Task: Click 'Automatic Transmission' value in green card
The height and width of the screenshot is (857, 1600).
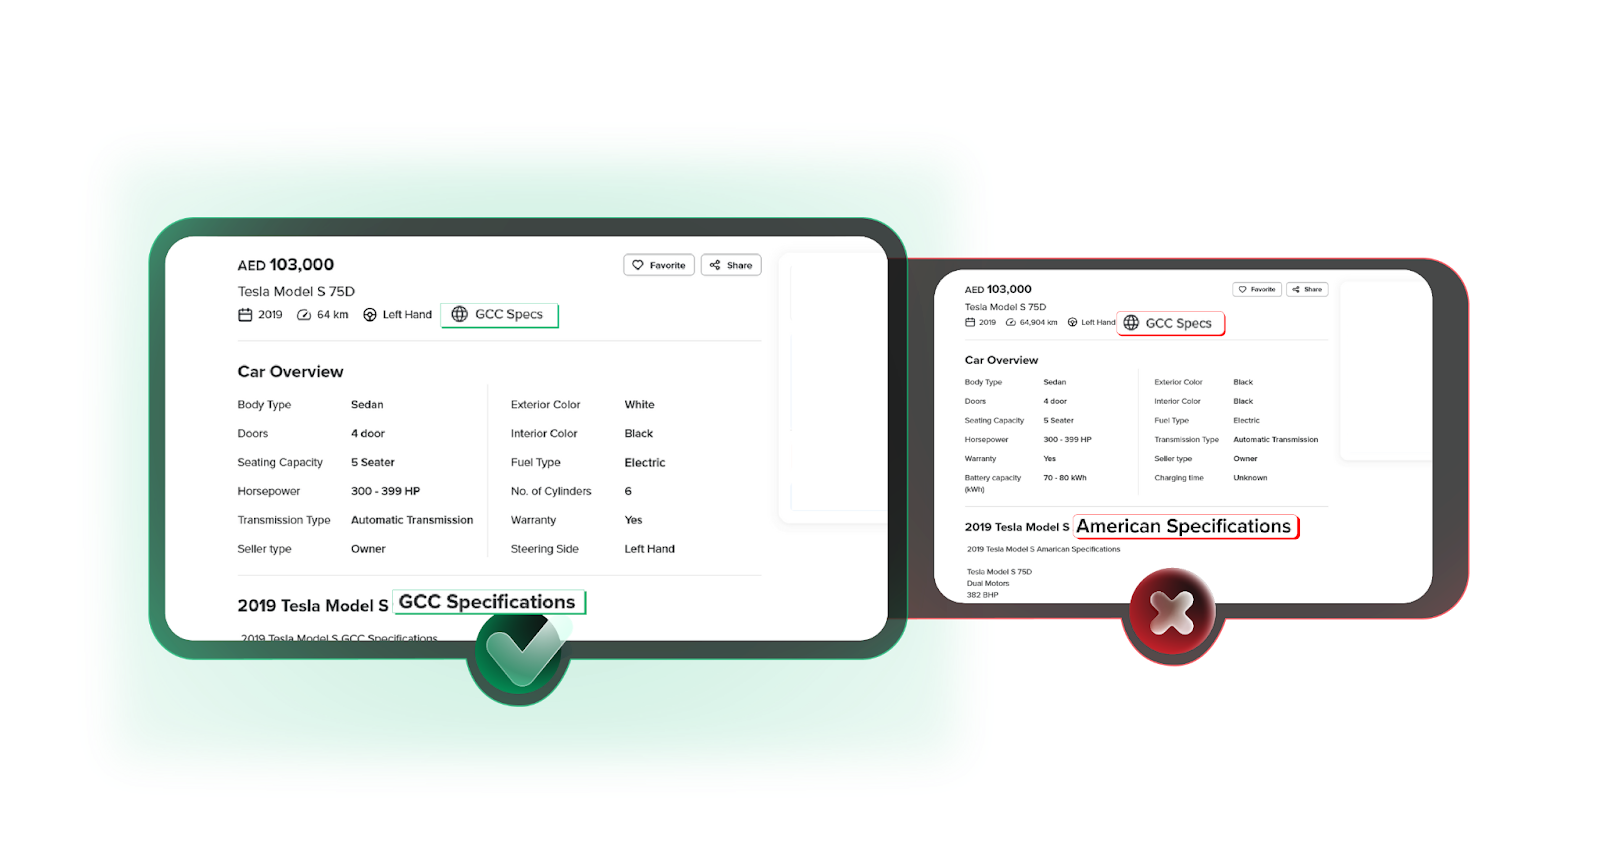Action: pos(412,520)
